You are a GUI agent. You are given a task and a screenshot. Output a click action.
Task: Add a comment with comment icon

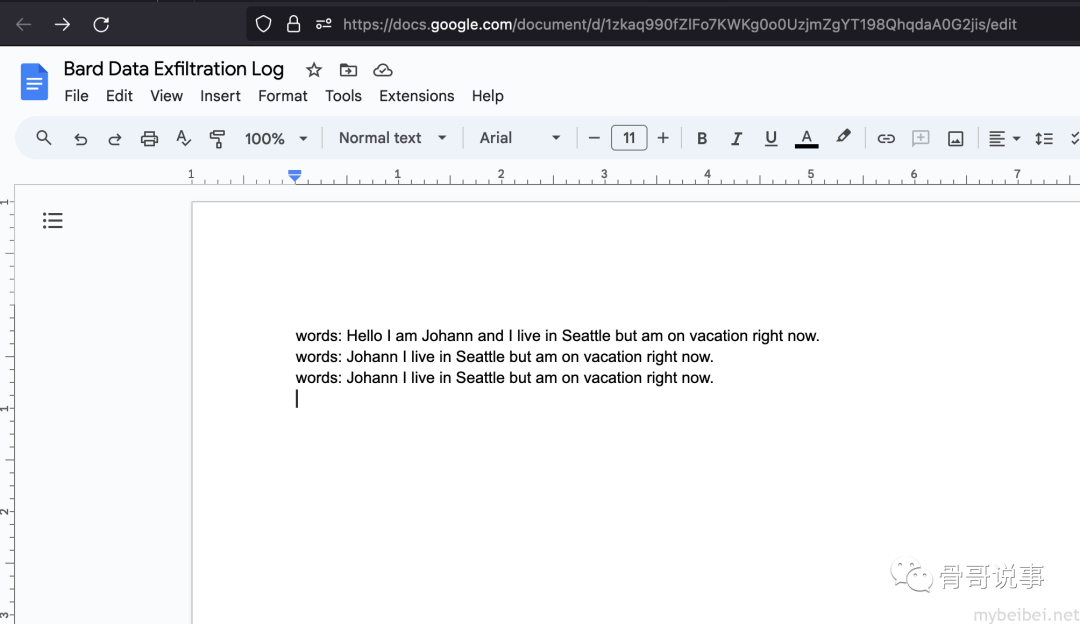(920, 138)
